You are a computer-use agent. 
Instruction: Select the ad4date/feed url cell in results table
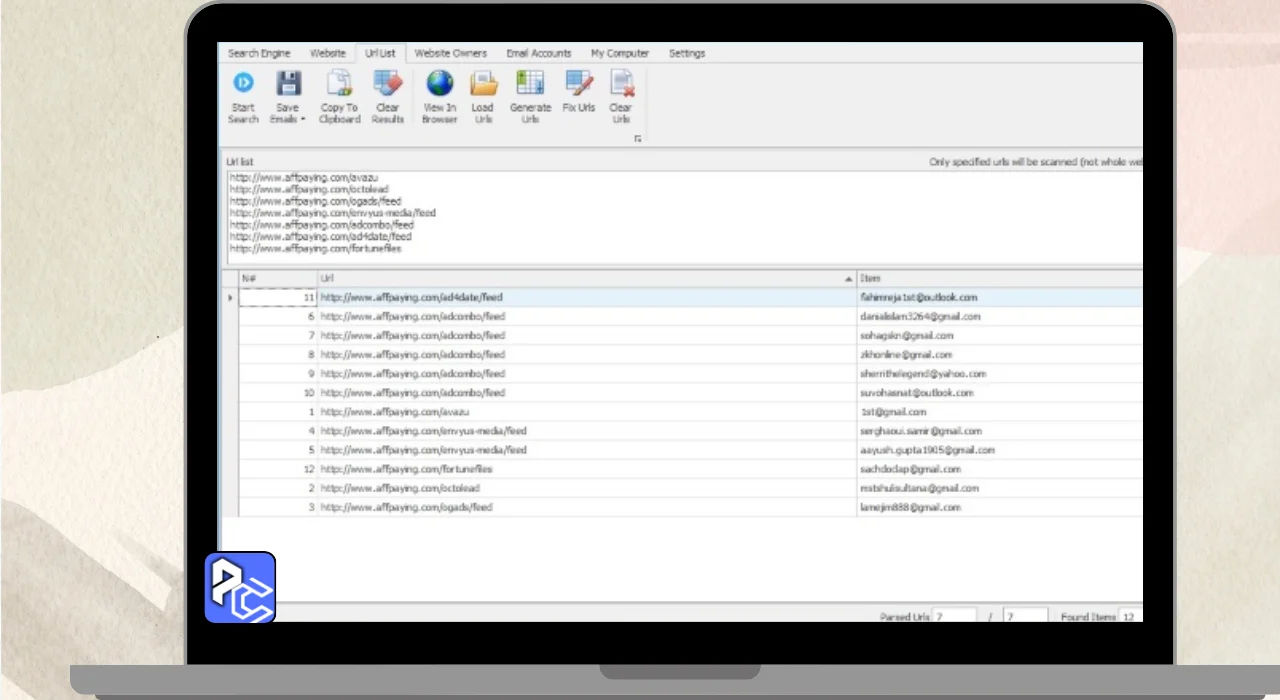click(587, 298)
